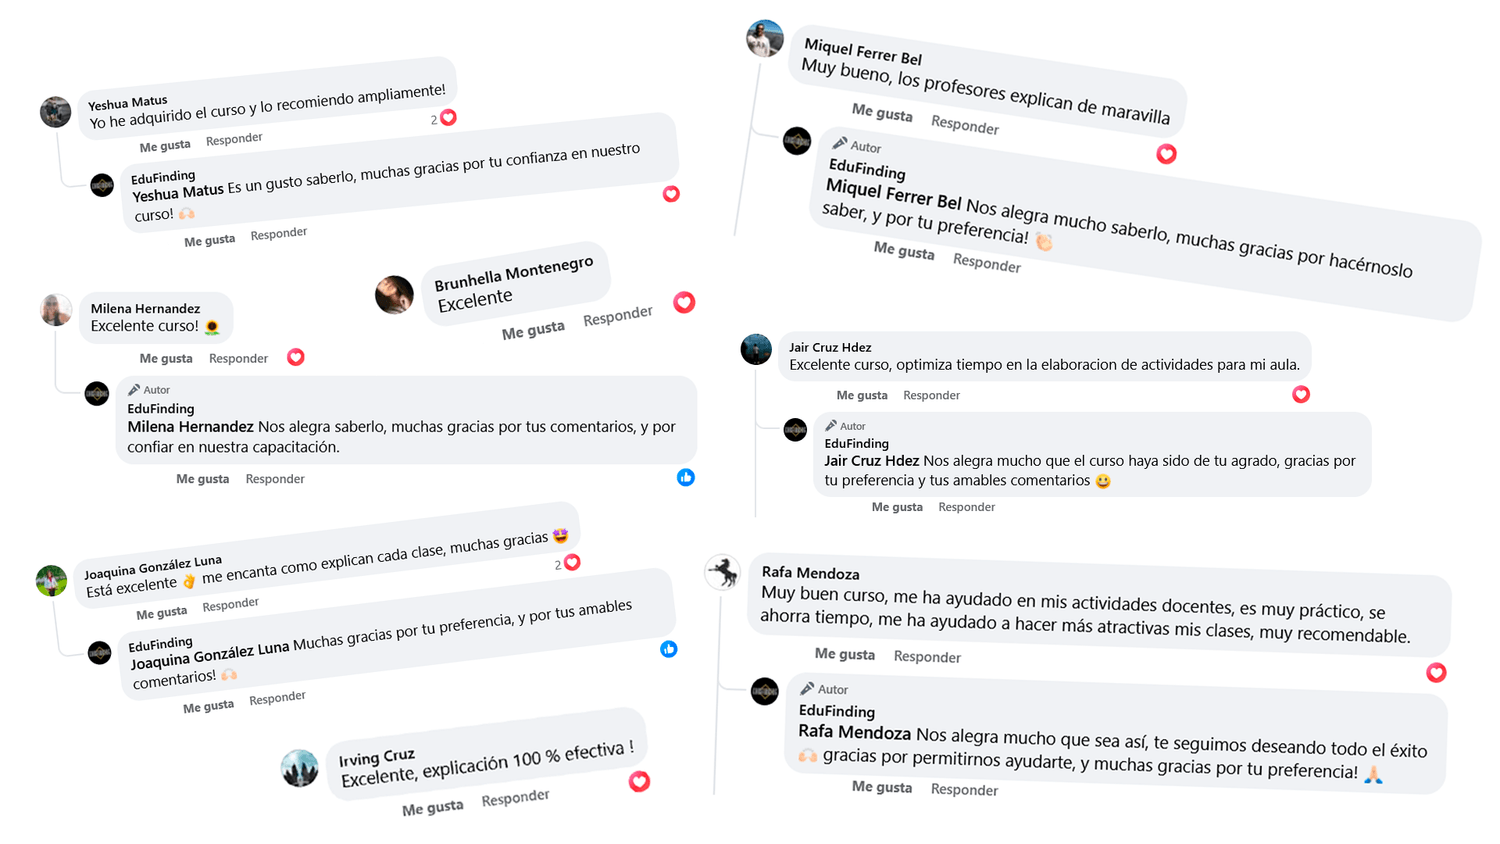View heart reactions on Jair Cruz Hdez's comment
The height and width of the screenshot is (844, 1500).
1301,394
